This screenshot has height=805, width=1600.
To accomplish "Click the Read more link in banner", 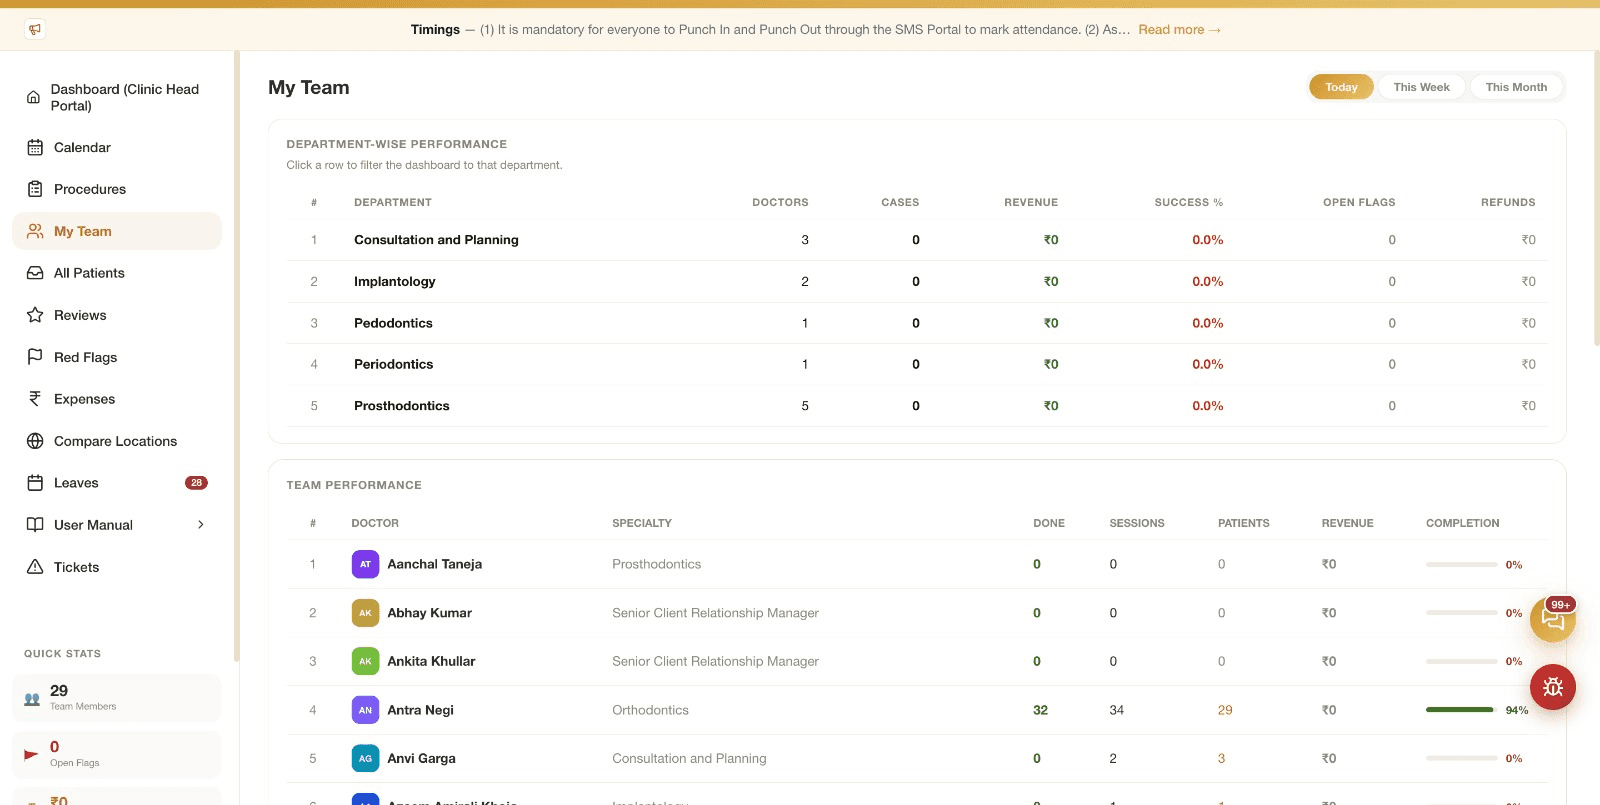I will [1179, 29].
